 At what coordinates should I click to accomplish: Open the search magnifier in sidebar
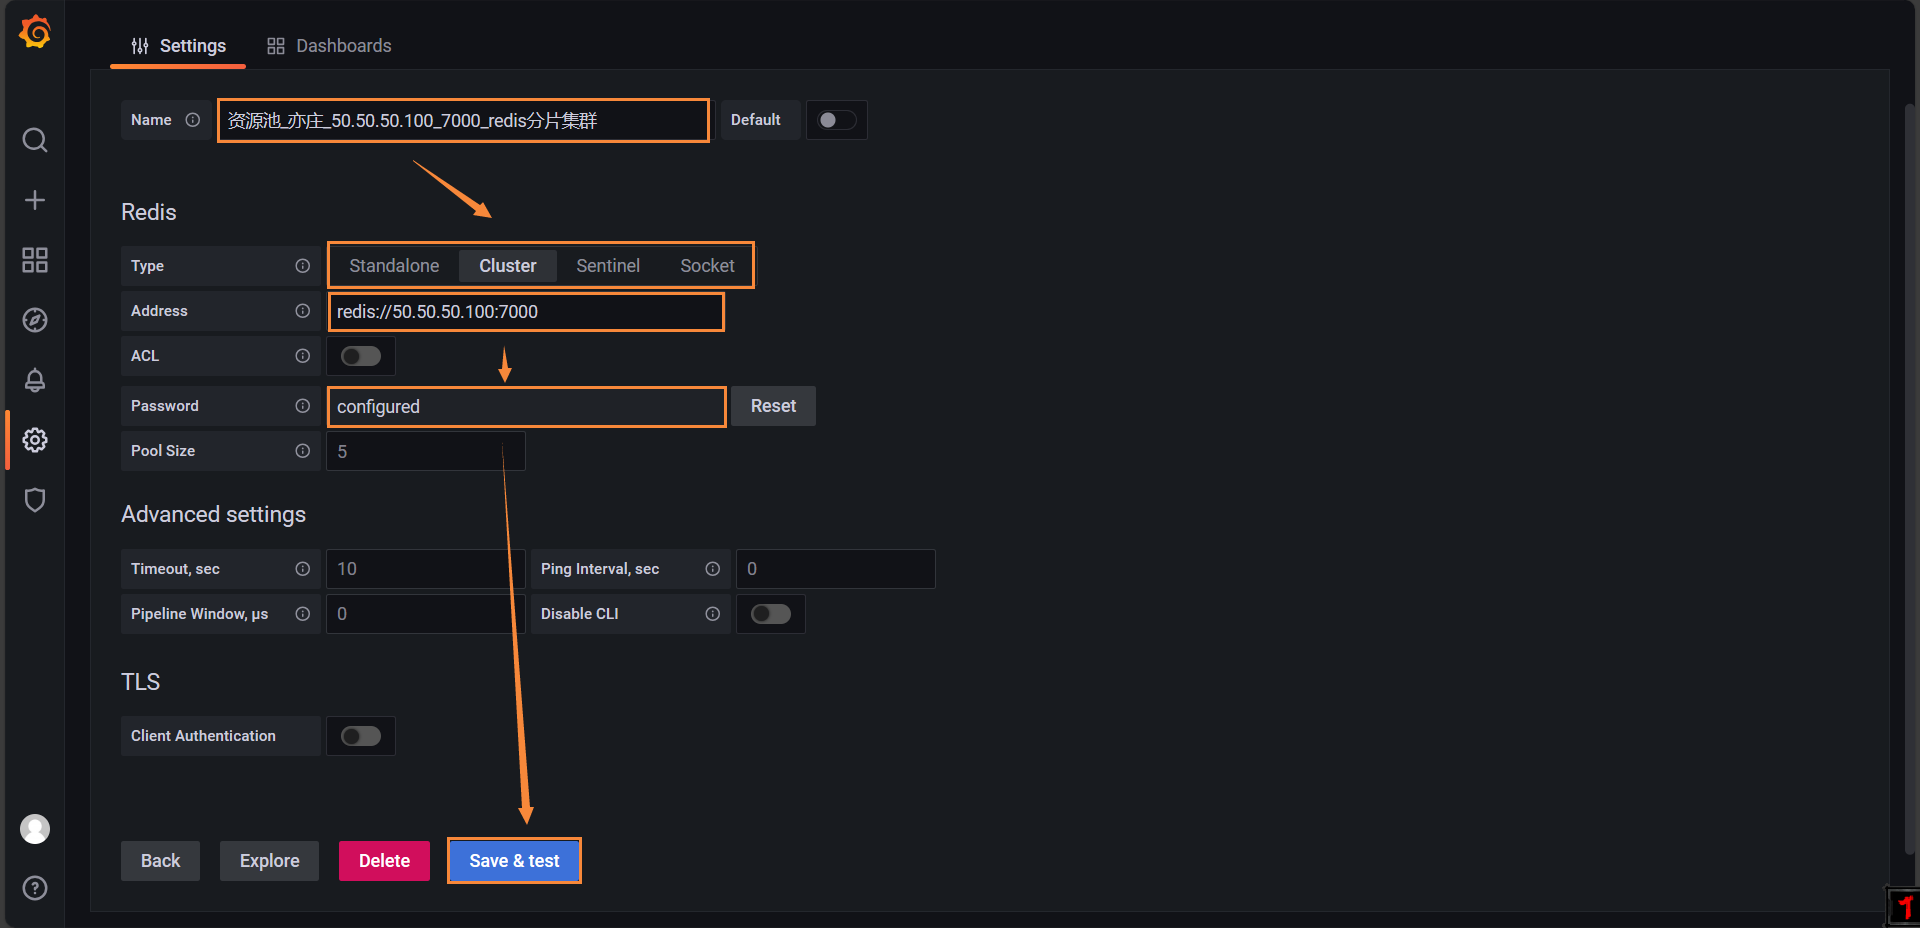(x=35, y=140)
